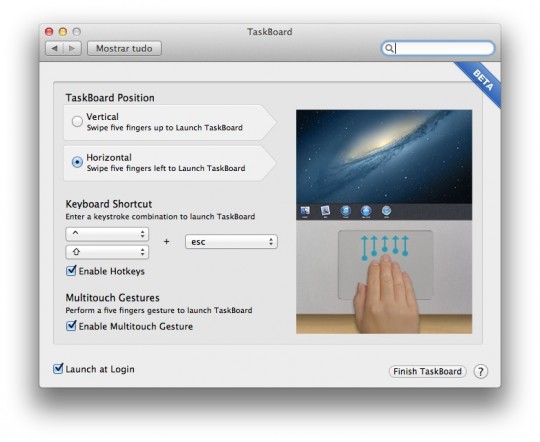The image size is (540, 442).
Task: Click 'Swipe five fingers up to Launch TaskBoard'
Action: coord(165,128)
